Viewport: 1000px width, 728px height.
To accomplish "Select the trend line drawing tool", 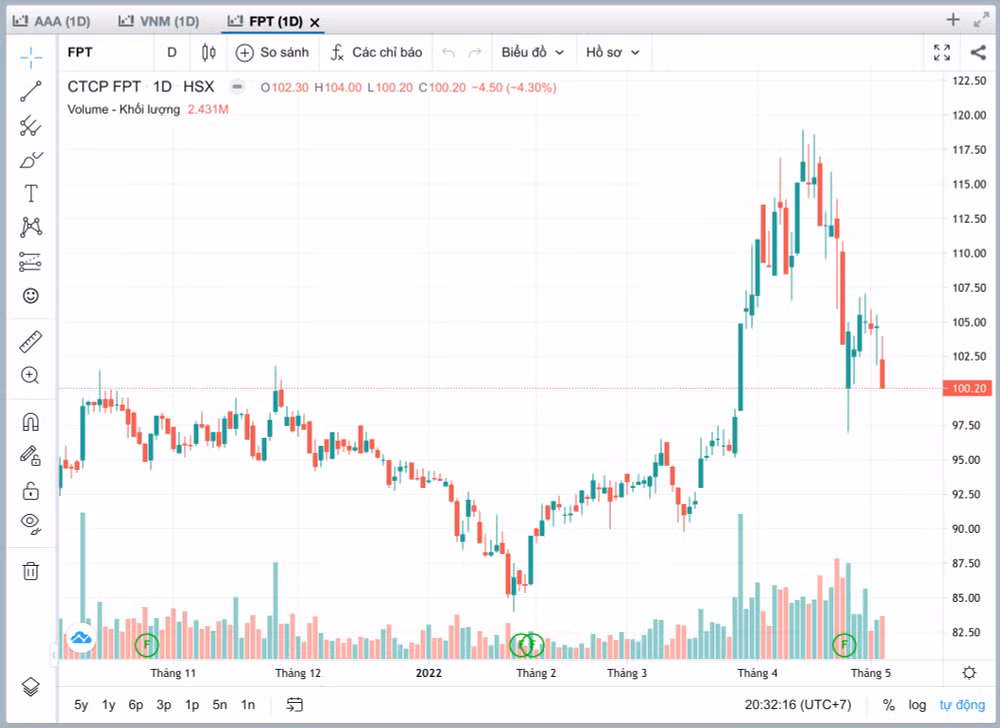I will [31, 91].
